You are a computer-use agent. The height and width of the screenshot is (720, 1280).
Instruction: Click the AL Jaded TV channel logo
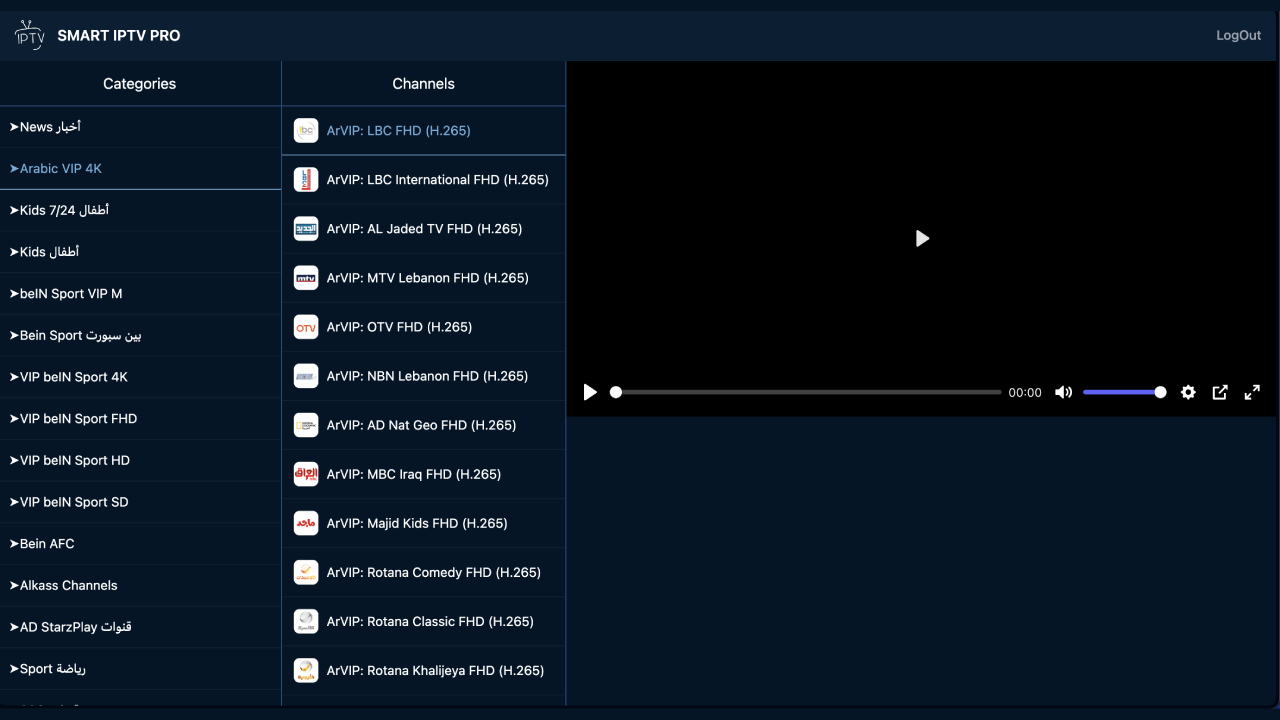click(x=306, y=229)
